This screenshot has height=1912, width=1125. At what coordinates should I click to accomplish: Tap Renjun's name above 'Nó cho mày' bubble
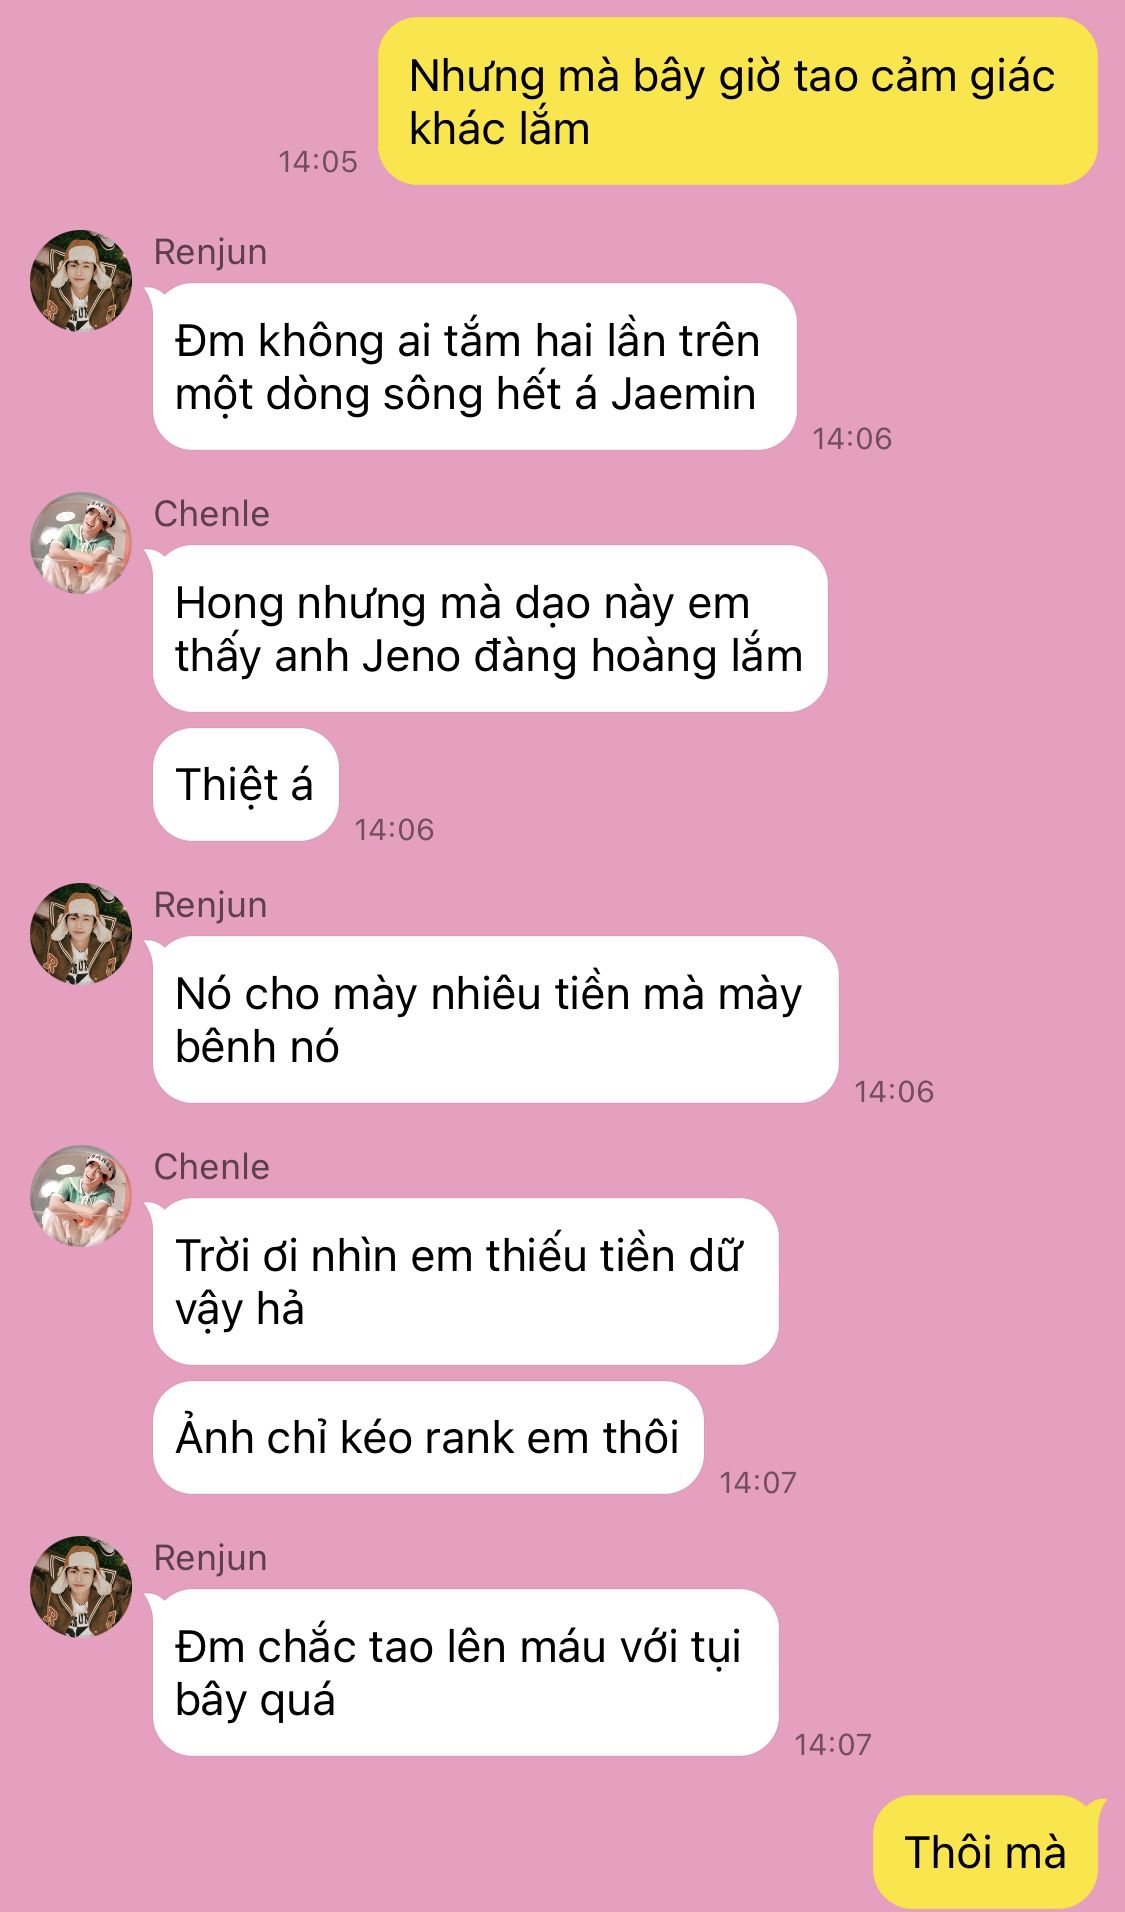[x=210, y=905]
